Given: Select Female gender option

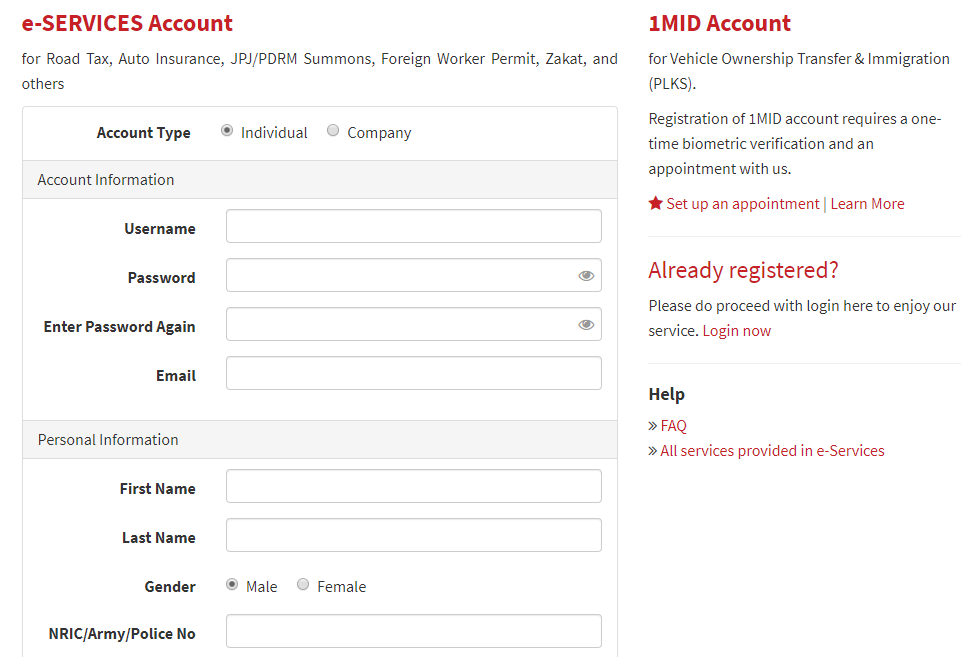Looking at the screenshot, I should [303, 585].
